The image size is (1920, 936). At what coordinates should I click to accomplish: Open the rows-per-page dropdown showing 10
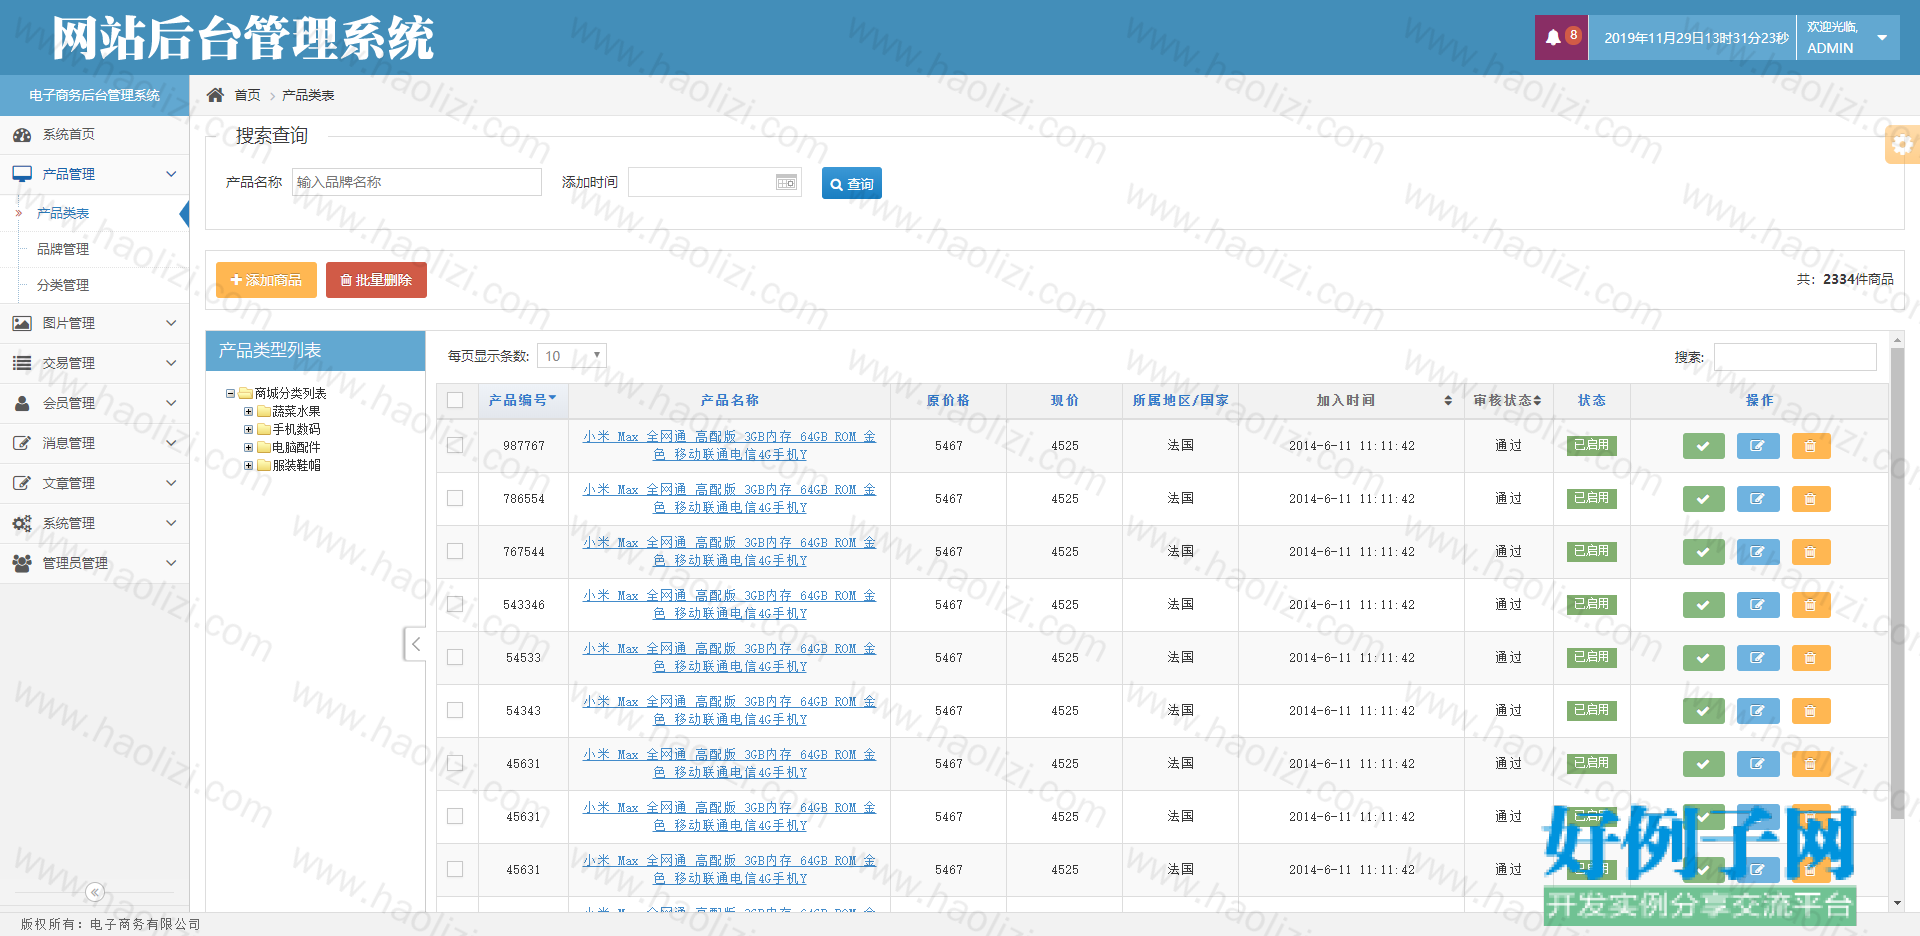pyautogui.click(x=572, y=356)
